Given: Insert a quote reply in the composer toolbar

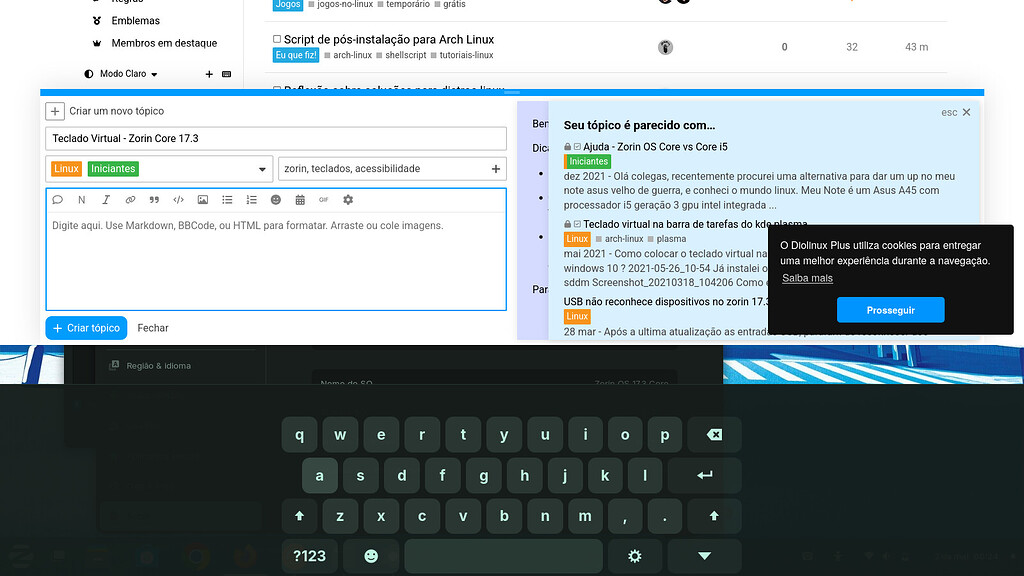Looking at the screenshot, I should [57, 200].
